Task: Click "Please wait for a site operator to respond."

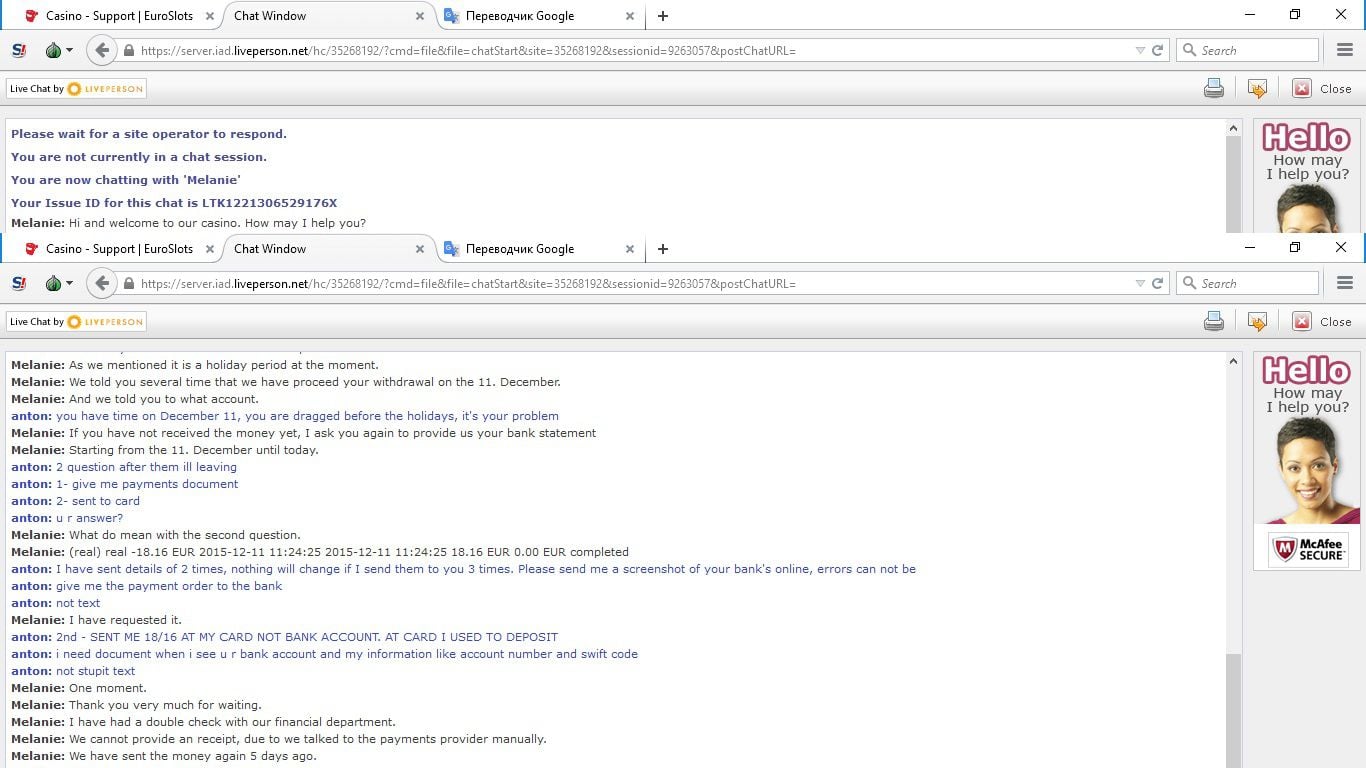Action: click(149, 134)
